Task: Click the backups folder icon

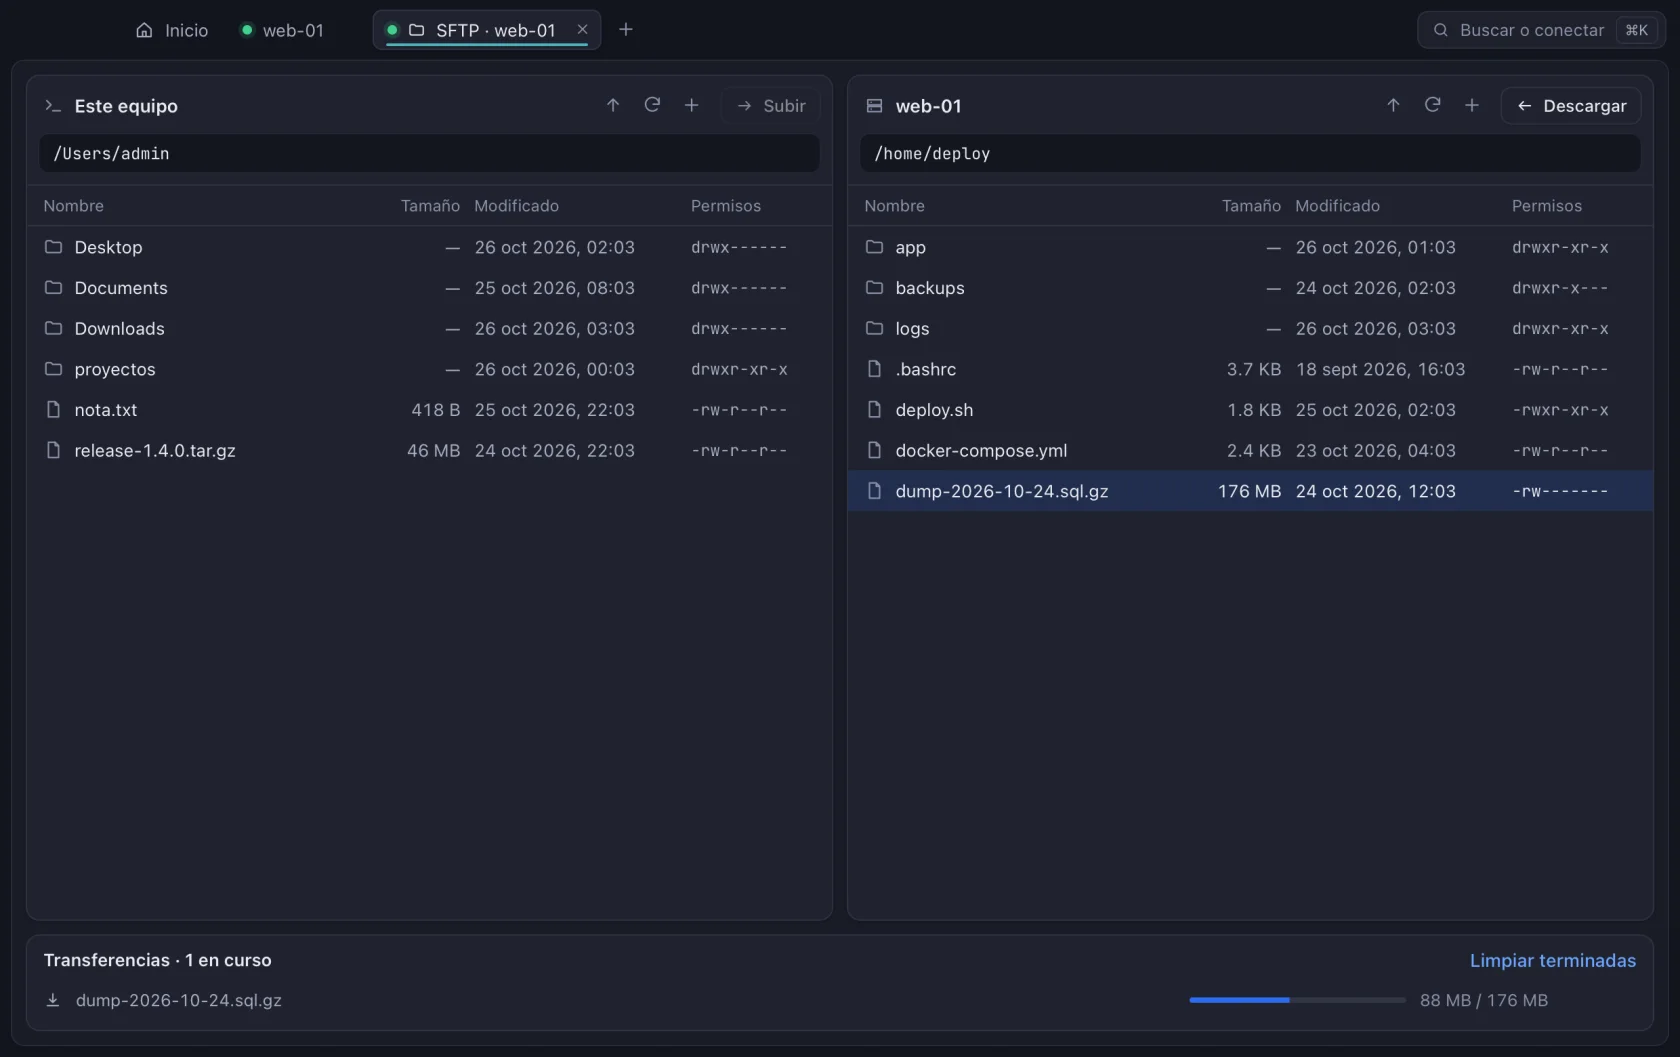Action: pos(874,288)
